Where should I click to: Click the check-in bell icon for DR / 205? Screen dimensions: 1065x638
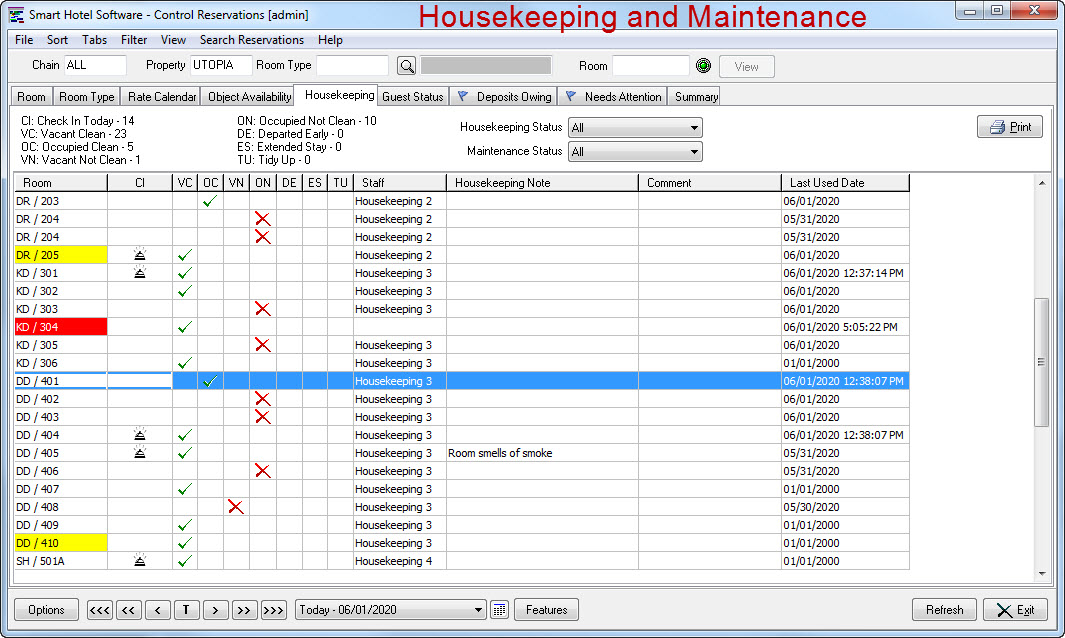click(x=139, y=255)
